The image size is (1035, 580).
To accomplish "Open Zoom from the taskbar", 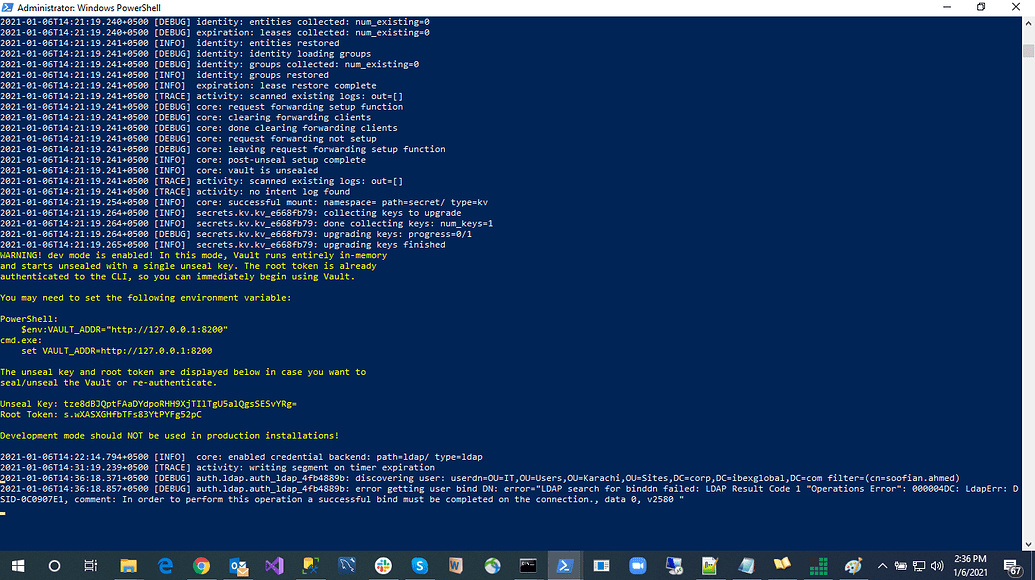I will coord(637,565).
